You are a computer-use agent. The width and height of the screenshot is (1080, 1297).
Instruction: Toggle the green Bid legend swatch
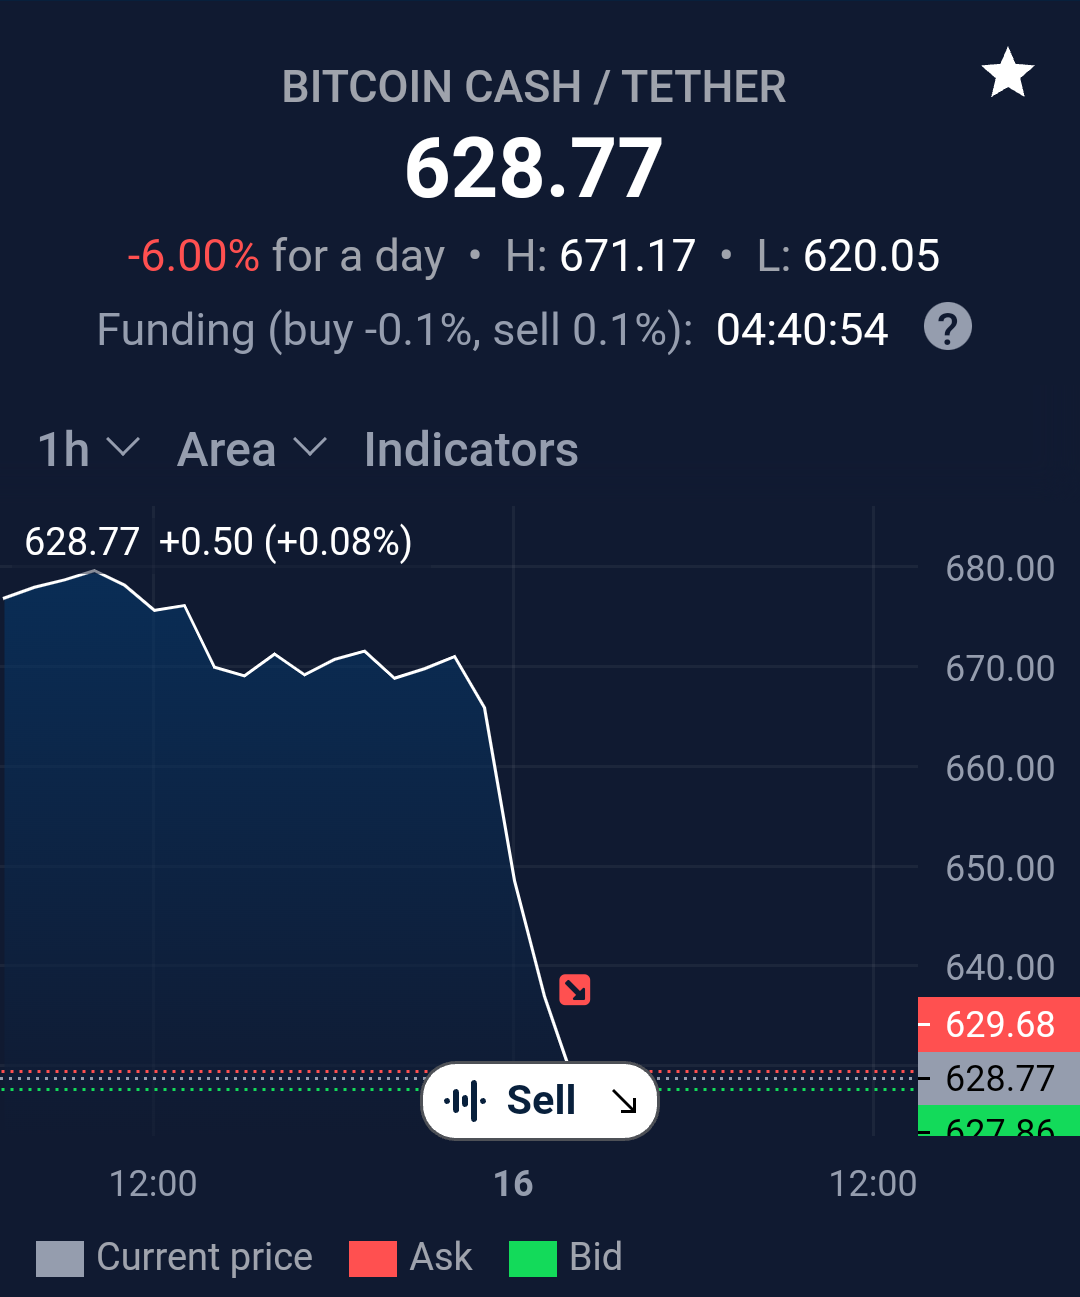click(x=533, y=1258)
